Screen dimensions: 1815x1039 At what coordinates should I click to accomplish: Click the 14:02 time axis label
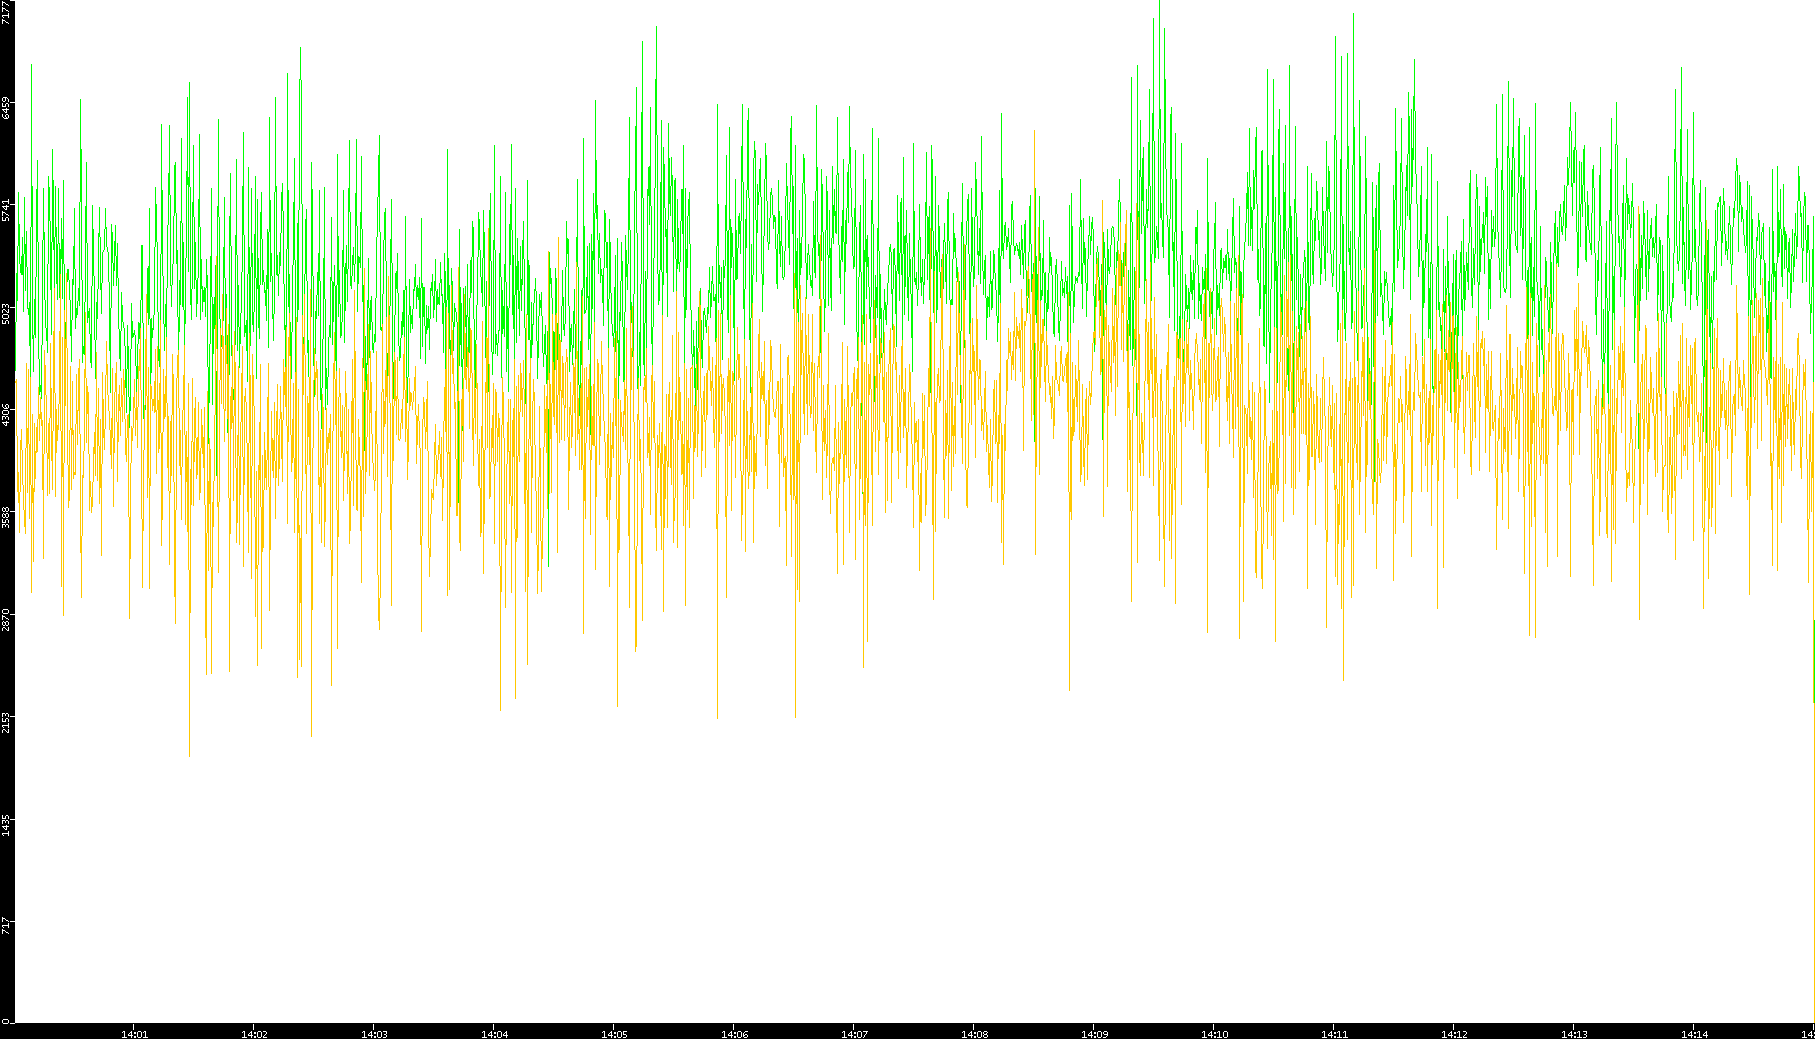pyautogui.click(x=254, y=1033)
